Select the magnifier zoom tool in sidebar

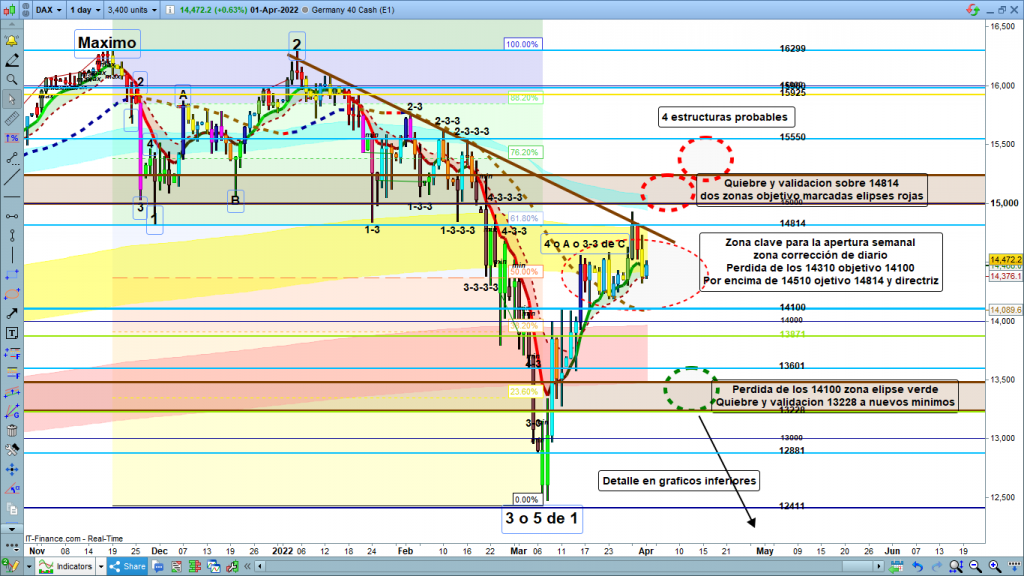(x=11, y=79)
